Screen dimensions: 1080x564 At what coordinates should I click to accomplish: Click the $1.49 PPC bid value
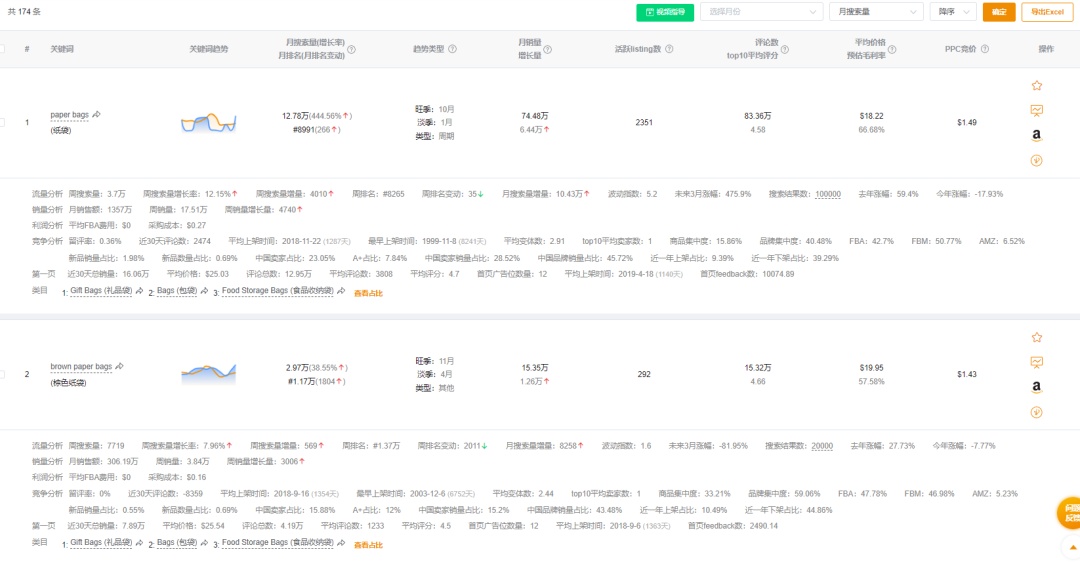pos(966,123)
